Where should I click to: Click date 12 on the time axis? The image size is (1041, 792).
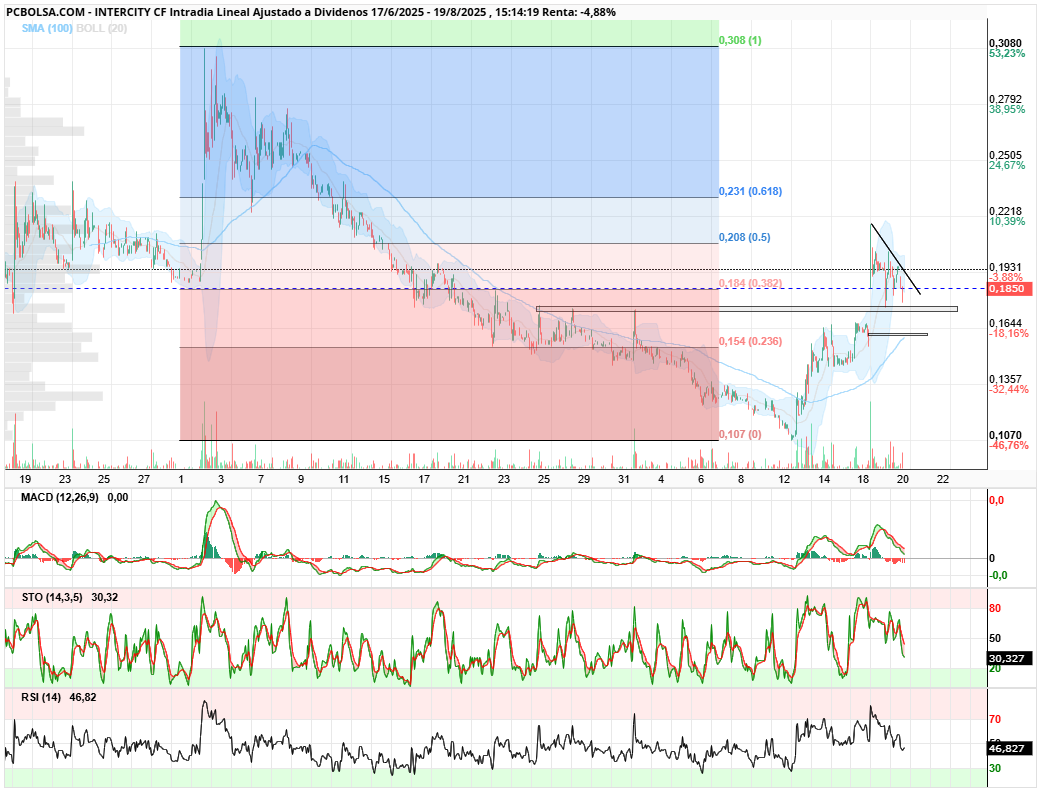point(785,479)
